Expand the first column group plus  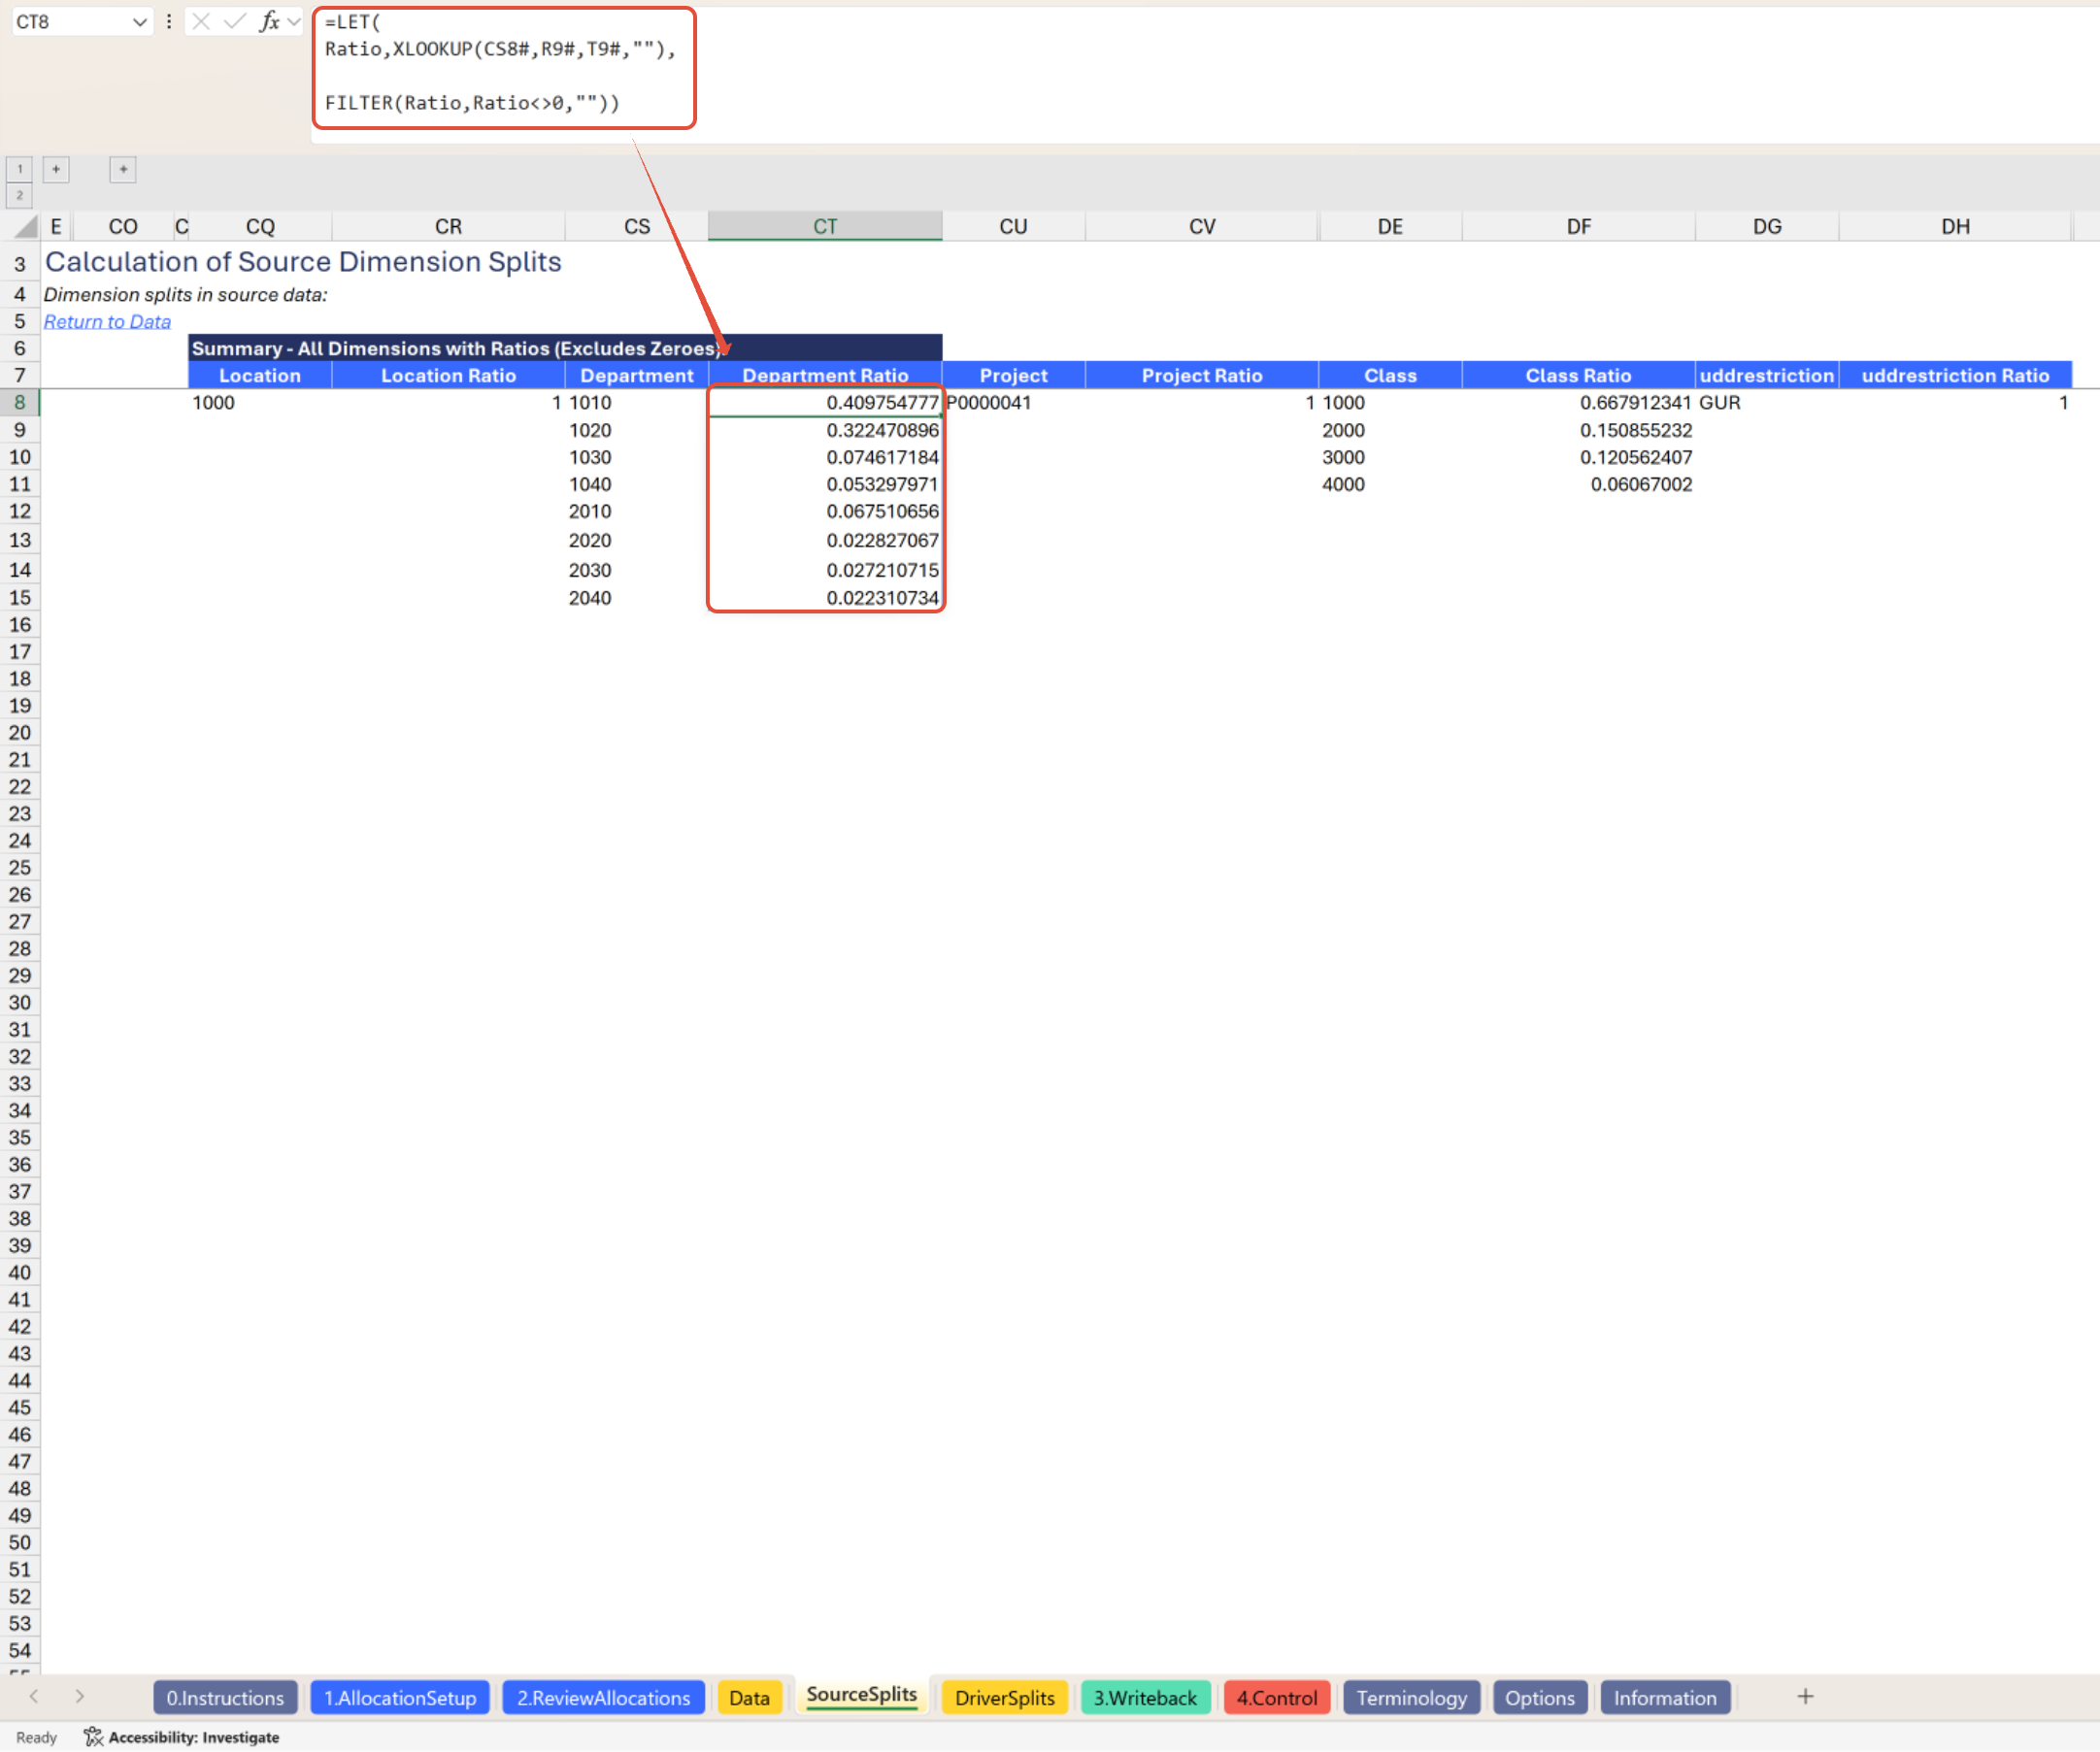56,169
